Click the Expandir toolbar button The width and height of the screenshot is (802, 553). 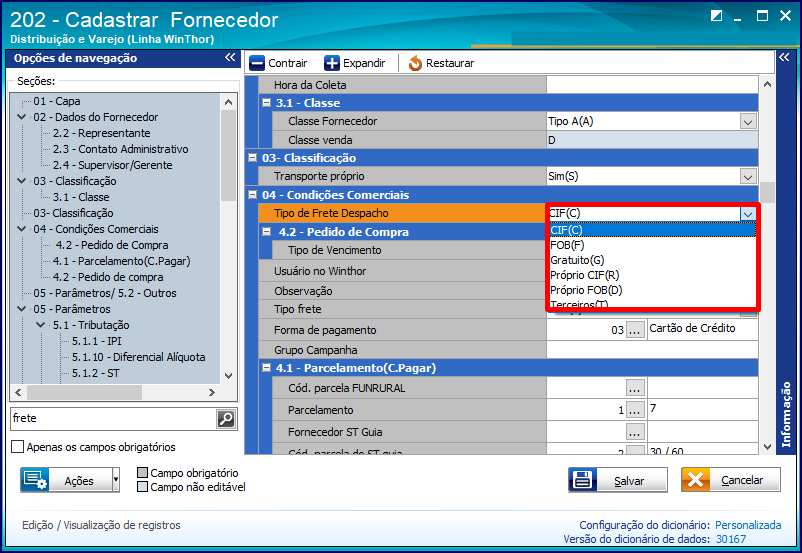pos(354,63)
